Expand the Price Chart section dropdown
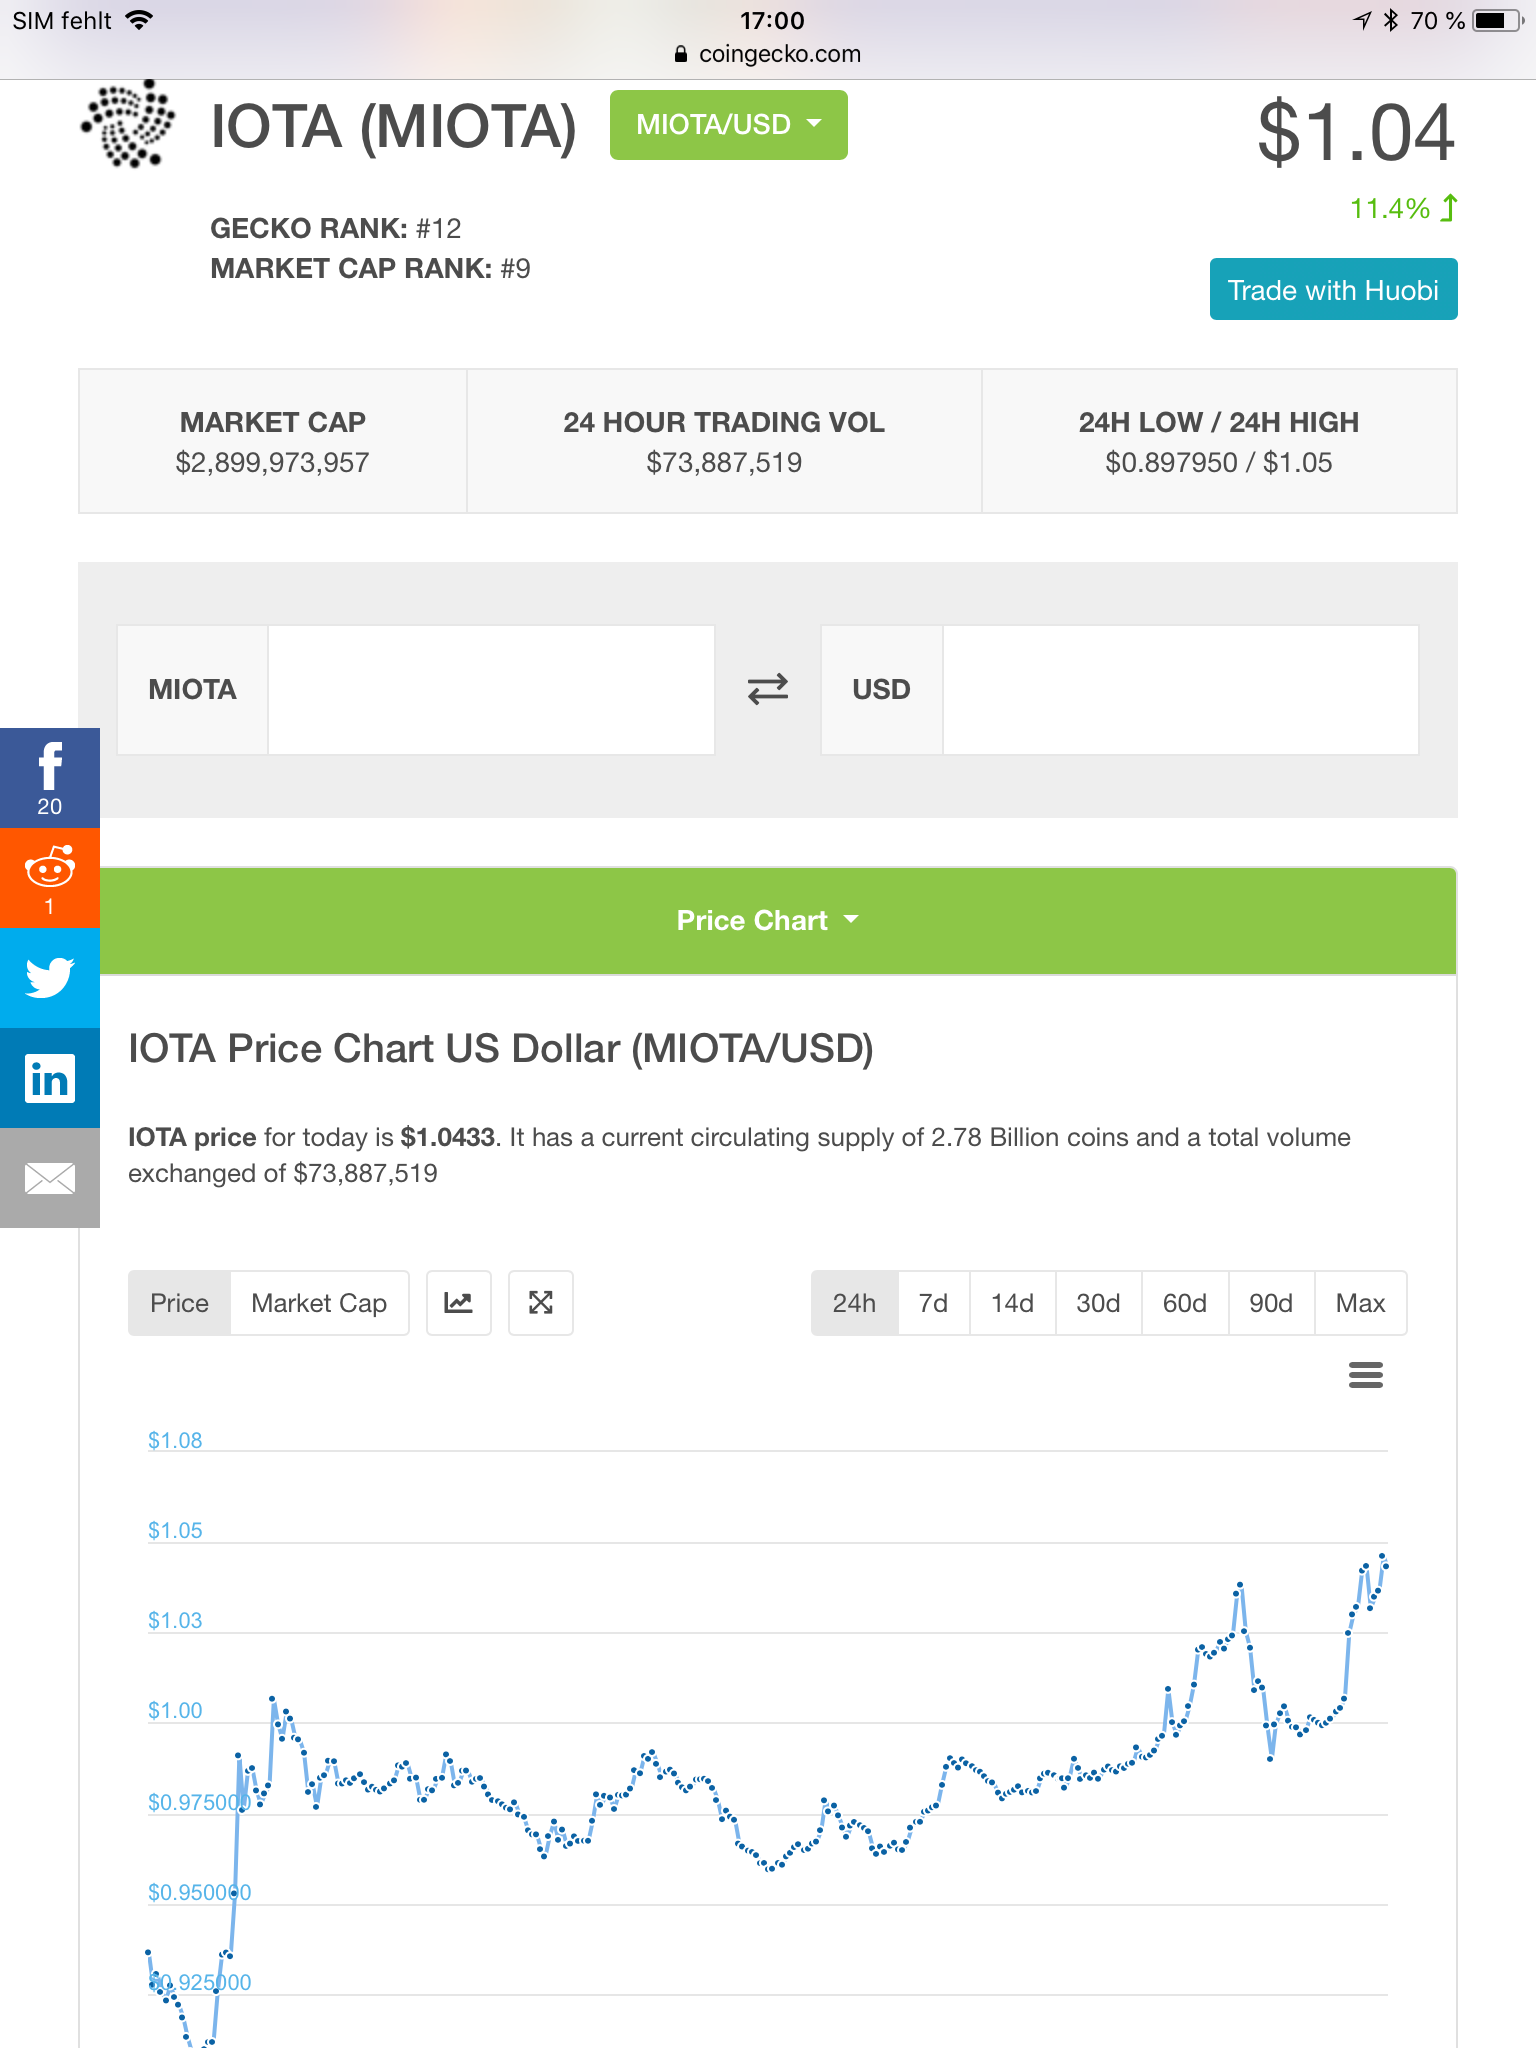This screenshot has height=2048, width=1536. [x=768, y=920]
